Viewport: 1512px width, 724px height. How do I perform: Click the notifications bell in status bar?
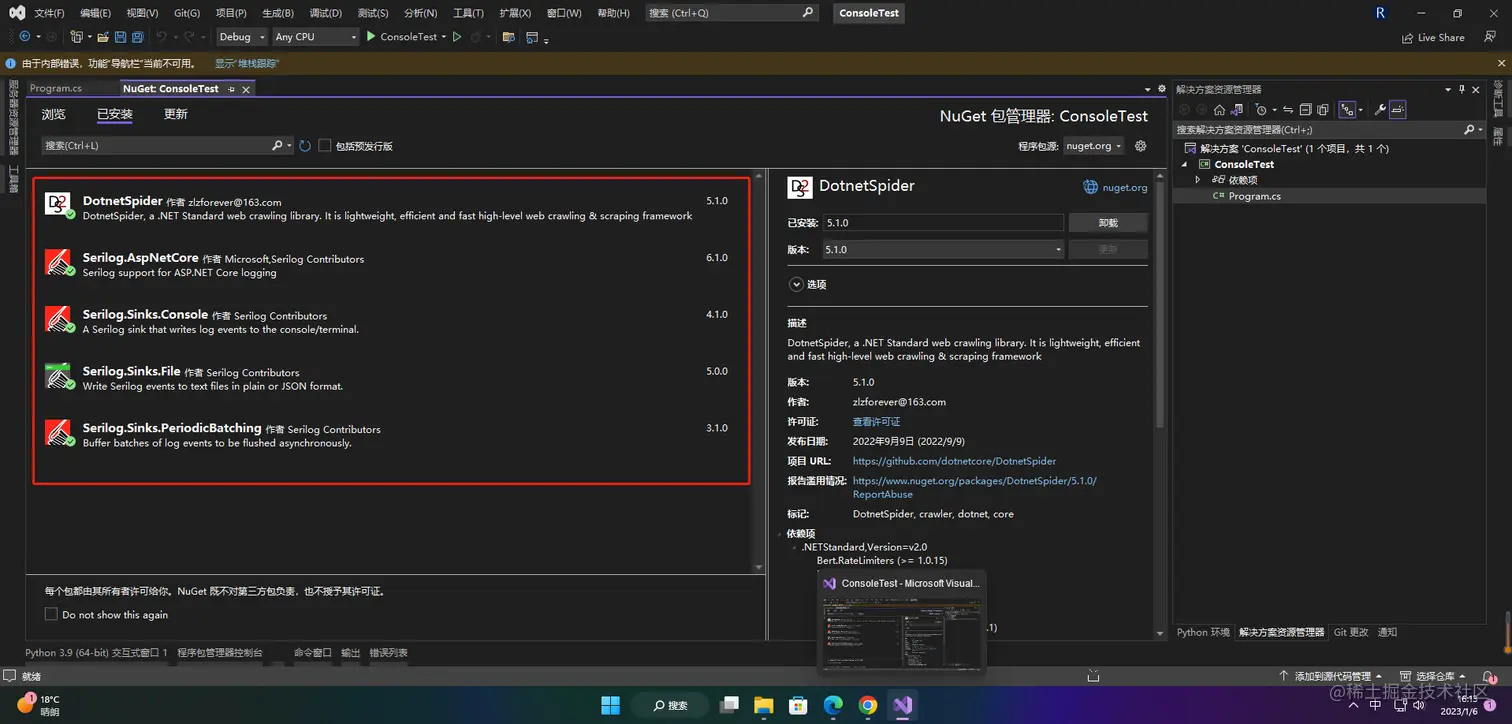pos(1488,677)
